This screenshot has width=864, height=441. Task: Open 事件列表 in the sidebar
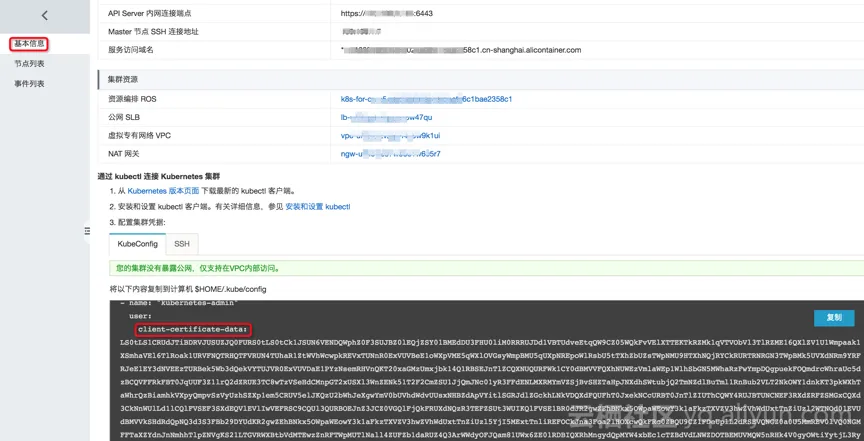point(29,84)
